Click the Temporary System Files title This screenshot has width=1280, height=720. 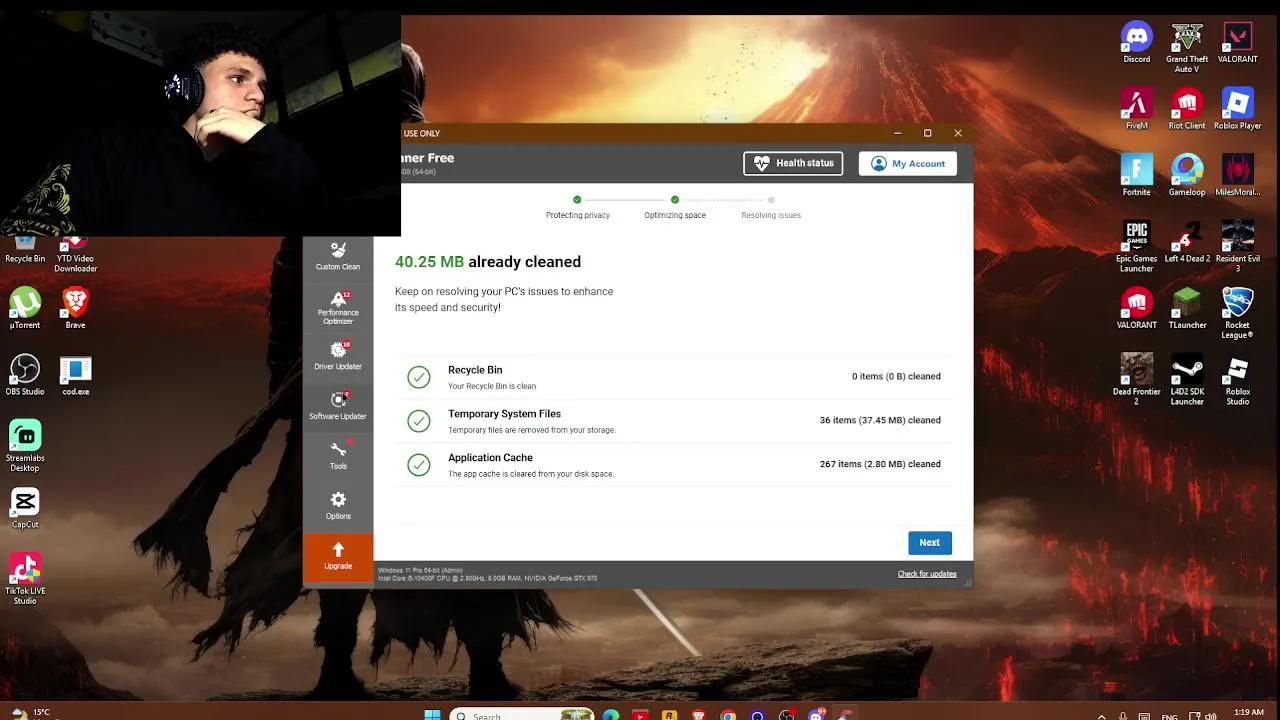pos(504,414)
